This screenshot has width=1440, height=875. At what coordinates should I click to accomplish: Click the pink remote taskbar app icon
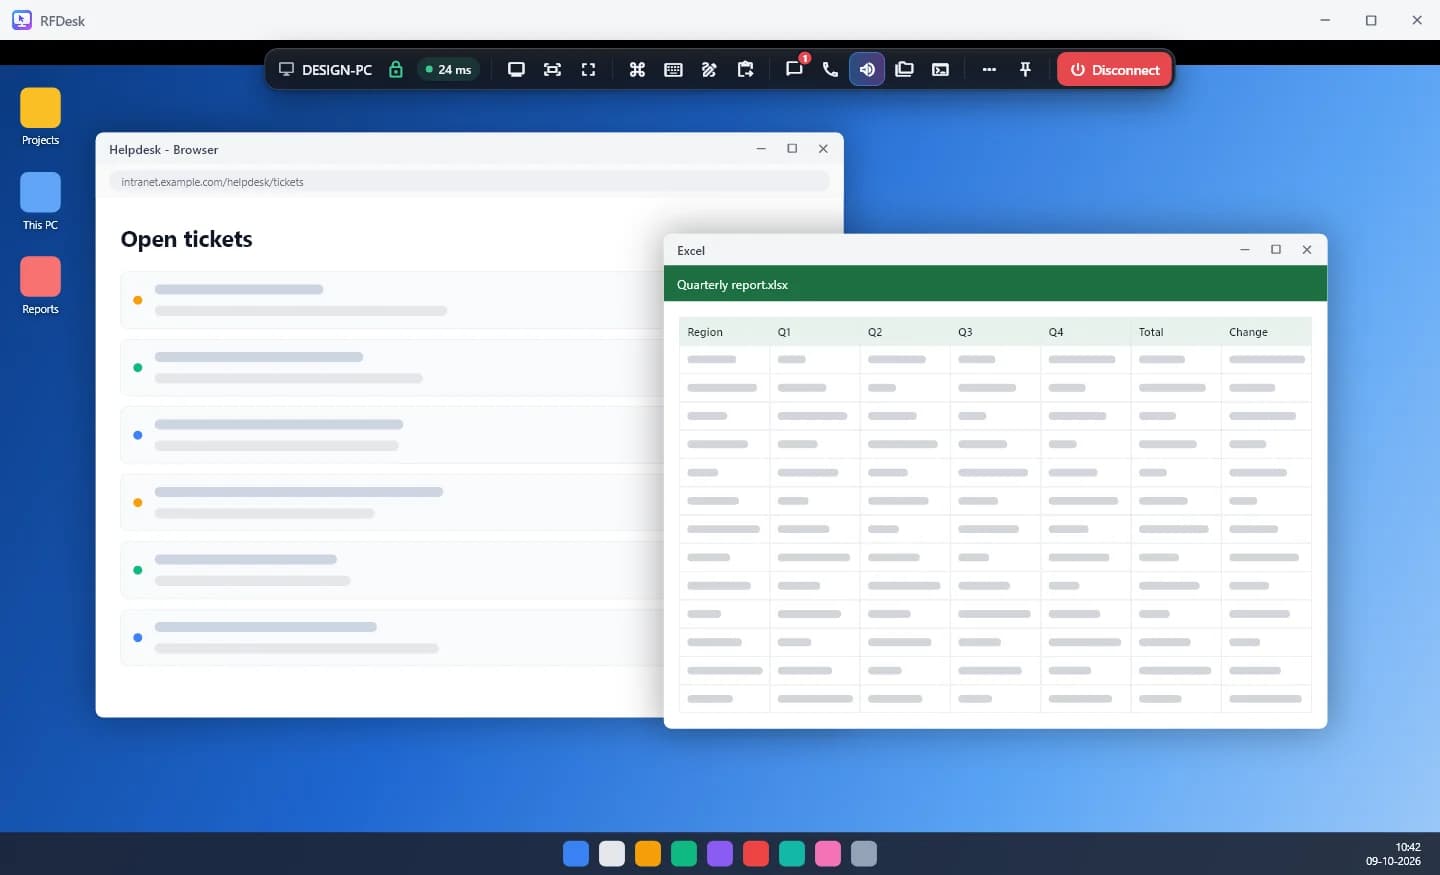point(828,853)
